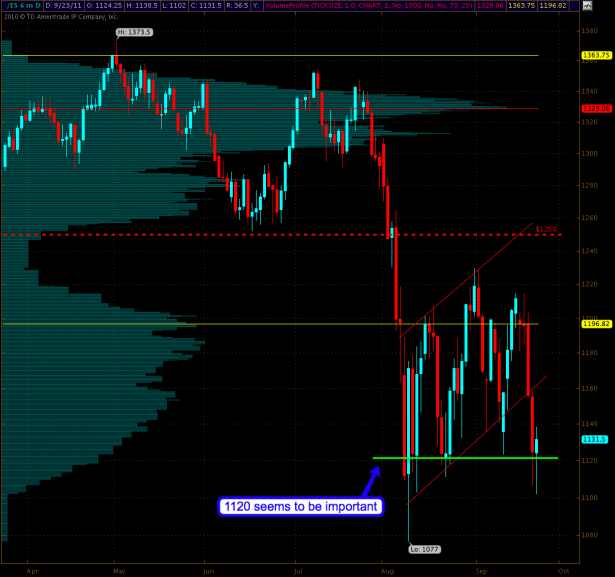
Task: Click the 1160 price axis label
Action: click(x=590, y=388)
